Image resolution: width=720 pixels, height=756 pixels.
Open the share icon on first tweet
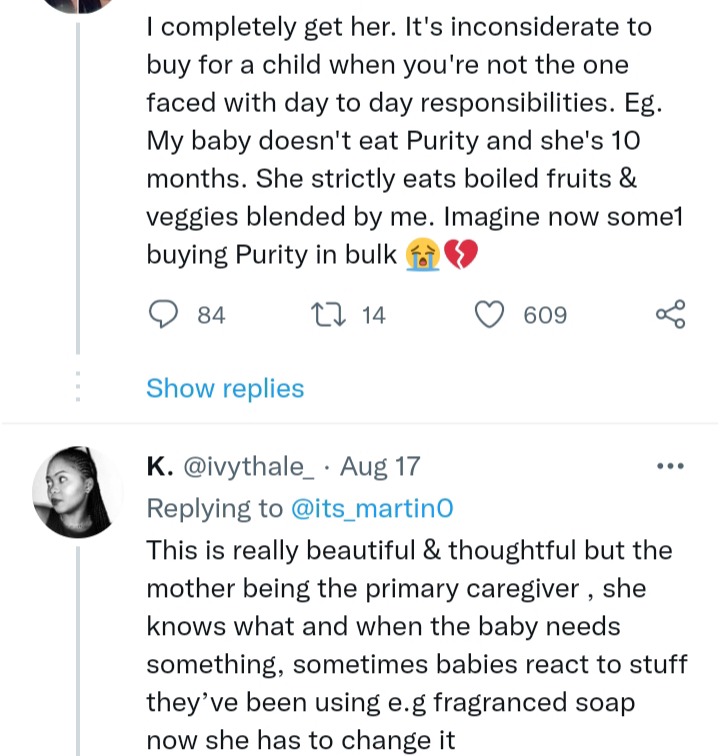[x=670, y=314]
